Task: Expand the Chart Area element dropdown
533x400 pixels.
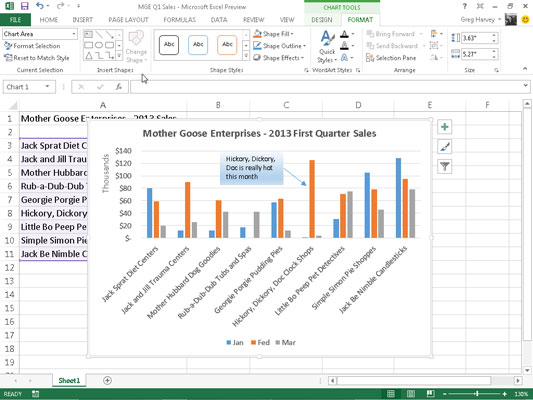Action: click(74, 34)
